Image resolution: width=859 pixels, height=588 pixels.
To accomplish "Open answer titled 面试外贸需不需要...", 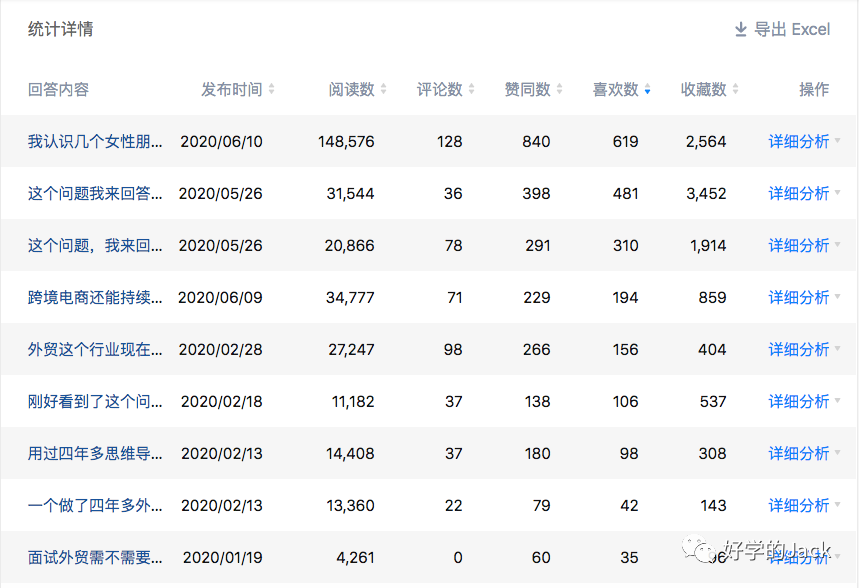I will 95,558.
